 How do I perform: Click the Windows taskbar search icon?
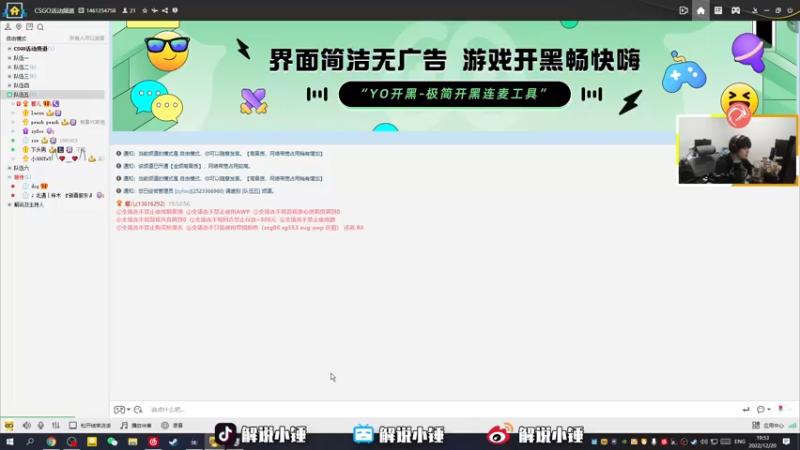[x=30, y=442]
